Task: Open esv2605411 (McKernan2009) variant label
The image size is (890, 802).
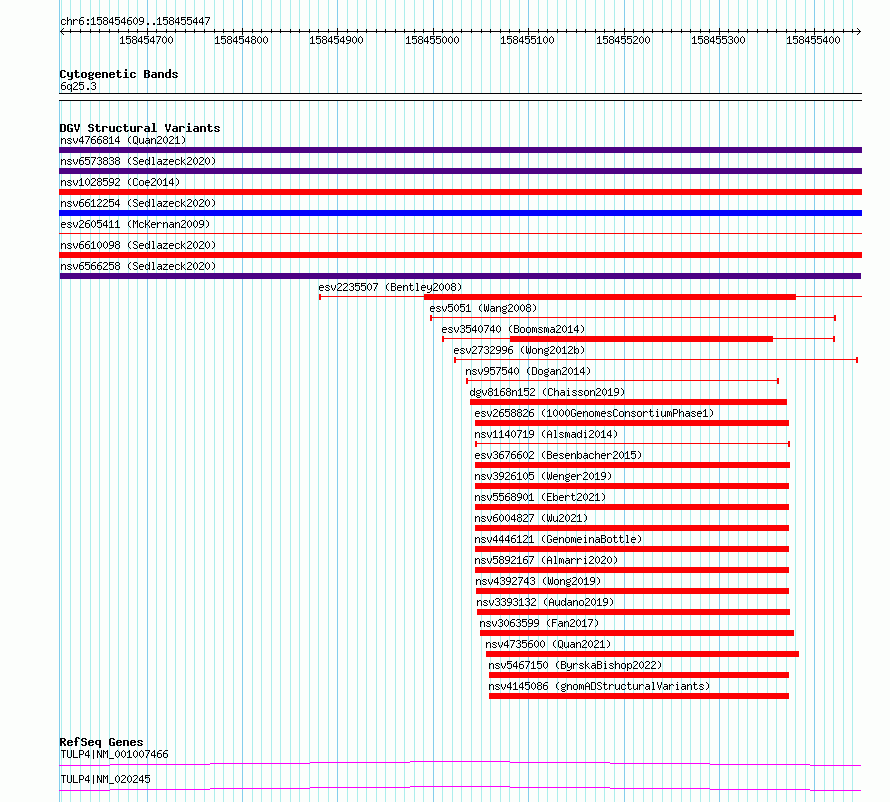Action: pos(135,224)
